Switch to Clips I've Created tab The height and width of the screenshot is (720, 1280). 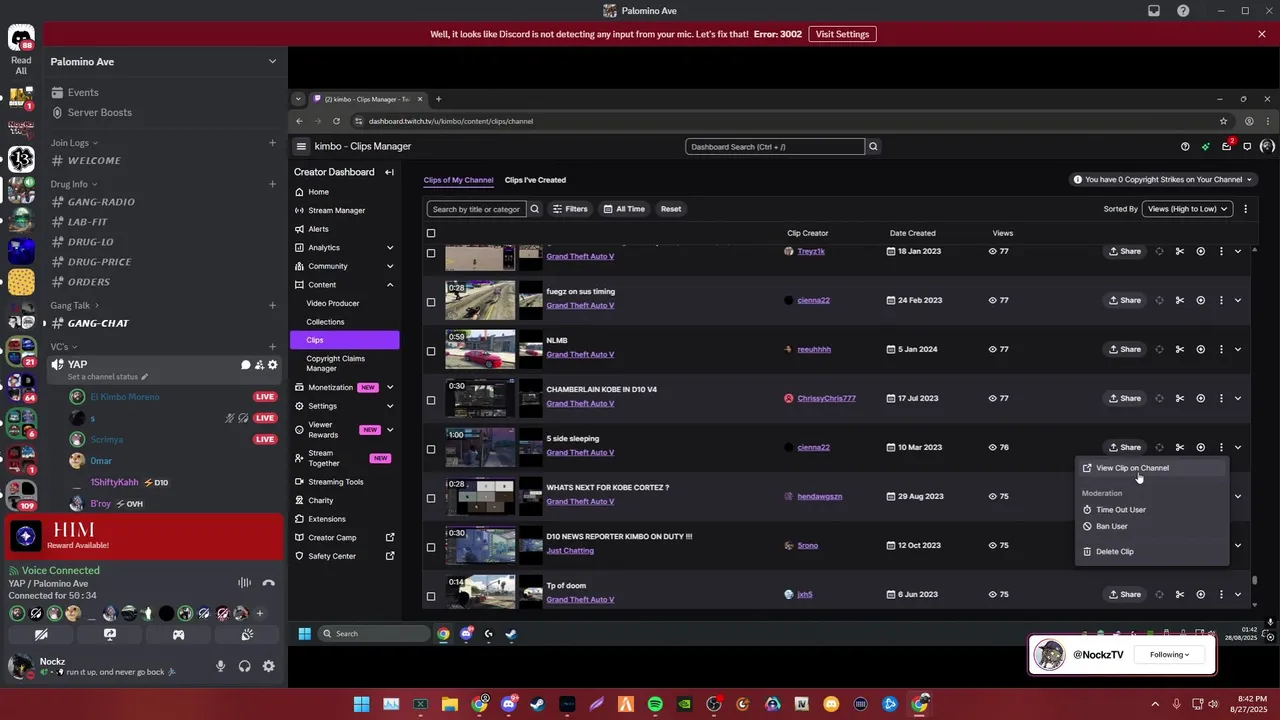[535, 180]
